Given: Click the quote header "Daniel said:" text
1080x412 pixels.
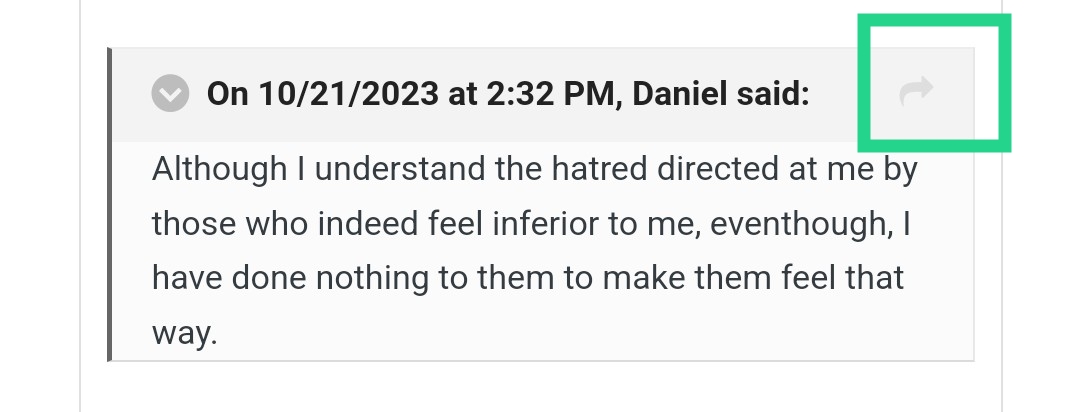Looking at the screenshot, I should coord(720,94).
